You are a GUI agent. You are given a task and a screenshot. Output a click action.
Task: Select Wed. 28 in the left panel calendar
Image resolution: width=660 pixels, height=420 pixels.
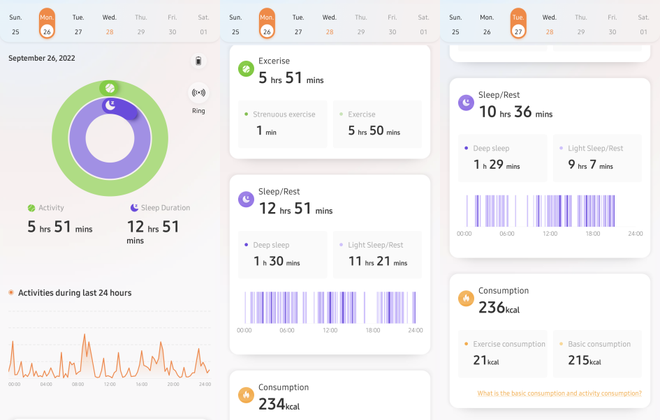click(109, 24)
